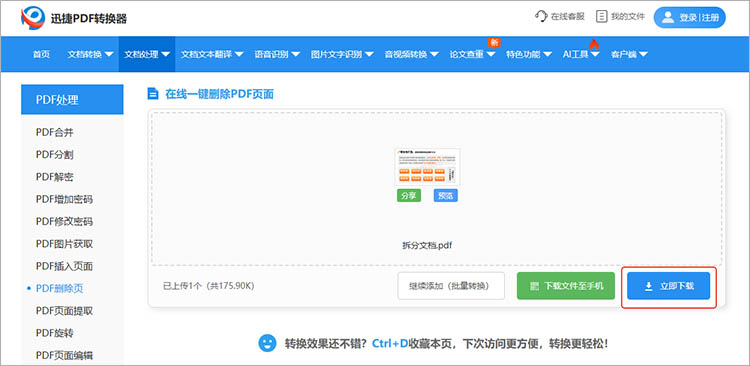Expand the 特色功能 dropdown
The image size is (750, 366).
(x=529, y=55)
